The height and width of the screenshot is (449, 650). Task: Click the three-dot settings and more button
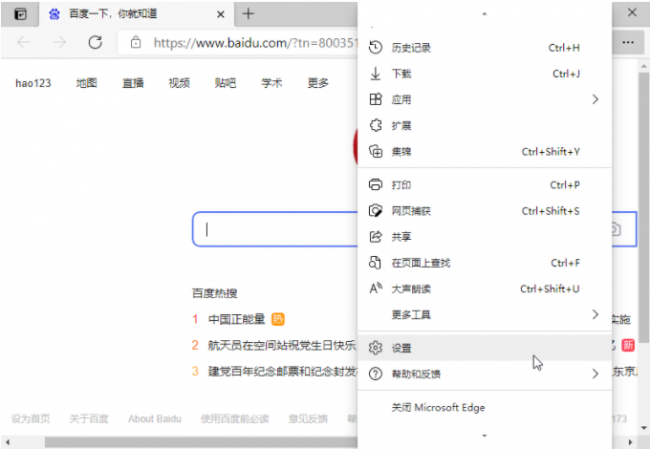[628, 42]
